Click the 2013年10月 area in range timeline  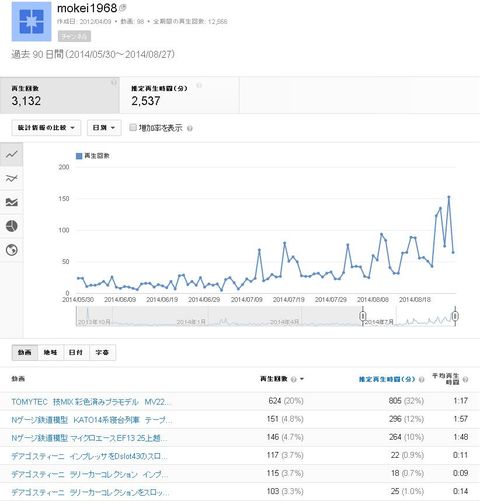pos(94,322)
